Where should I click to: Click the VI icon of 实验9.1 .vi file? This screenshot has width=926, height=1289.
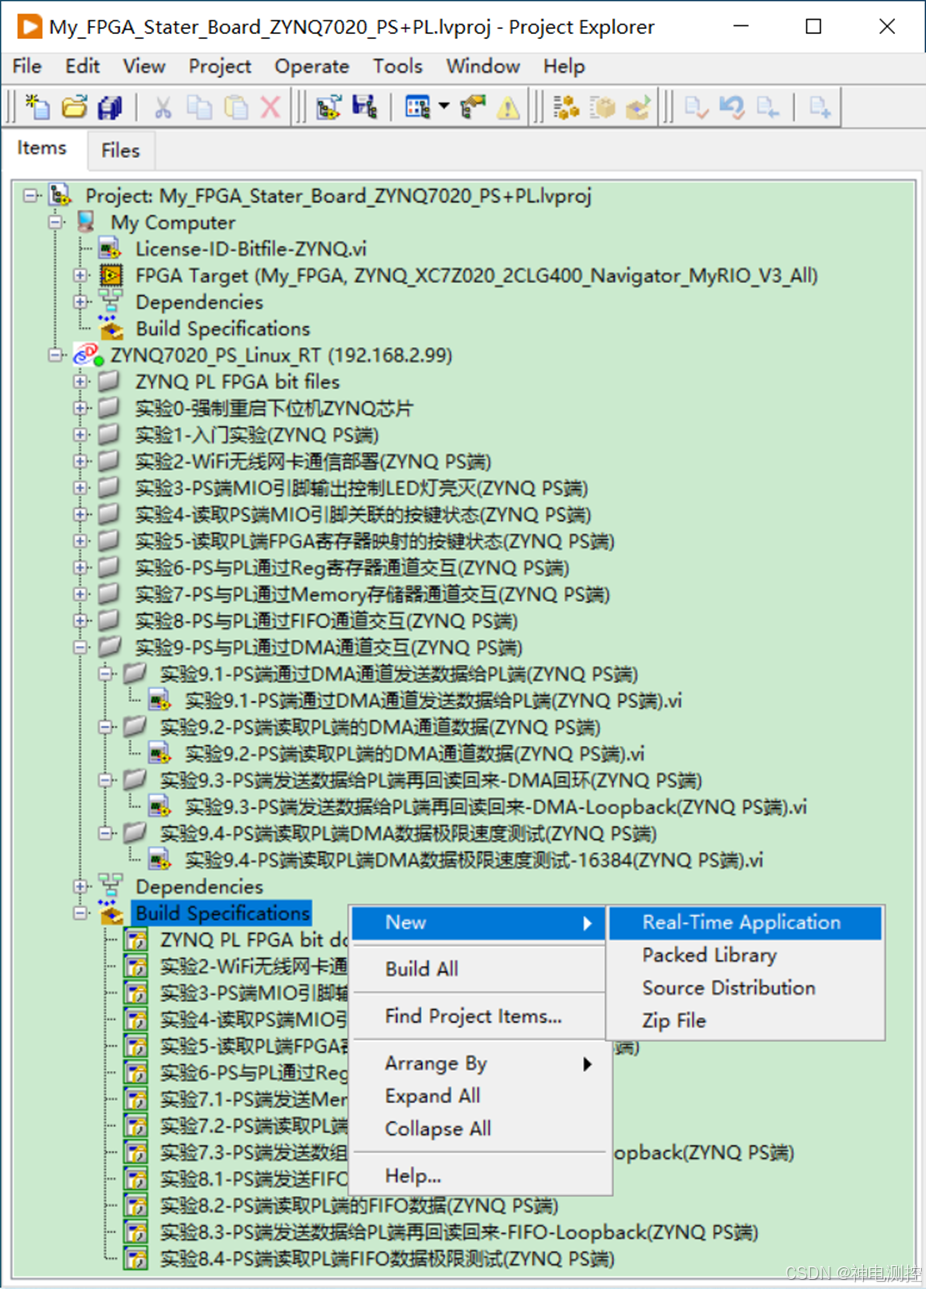click(159, 700)
